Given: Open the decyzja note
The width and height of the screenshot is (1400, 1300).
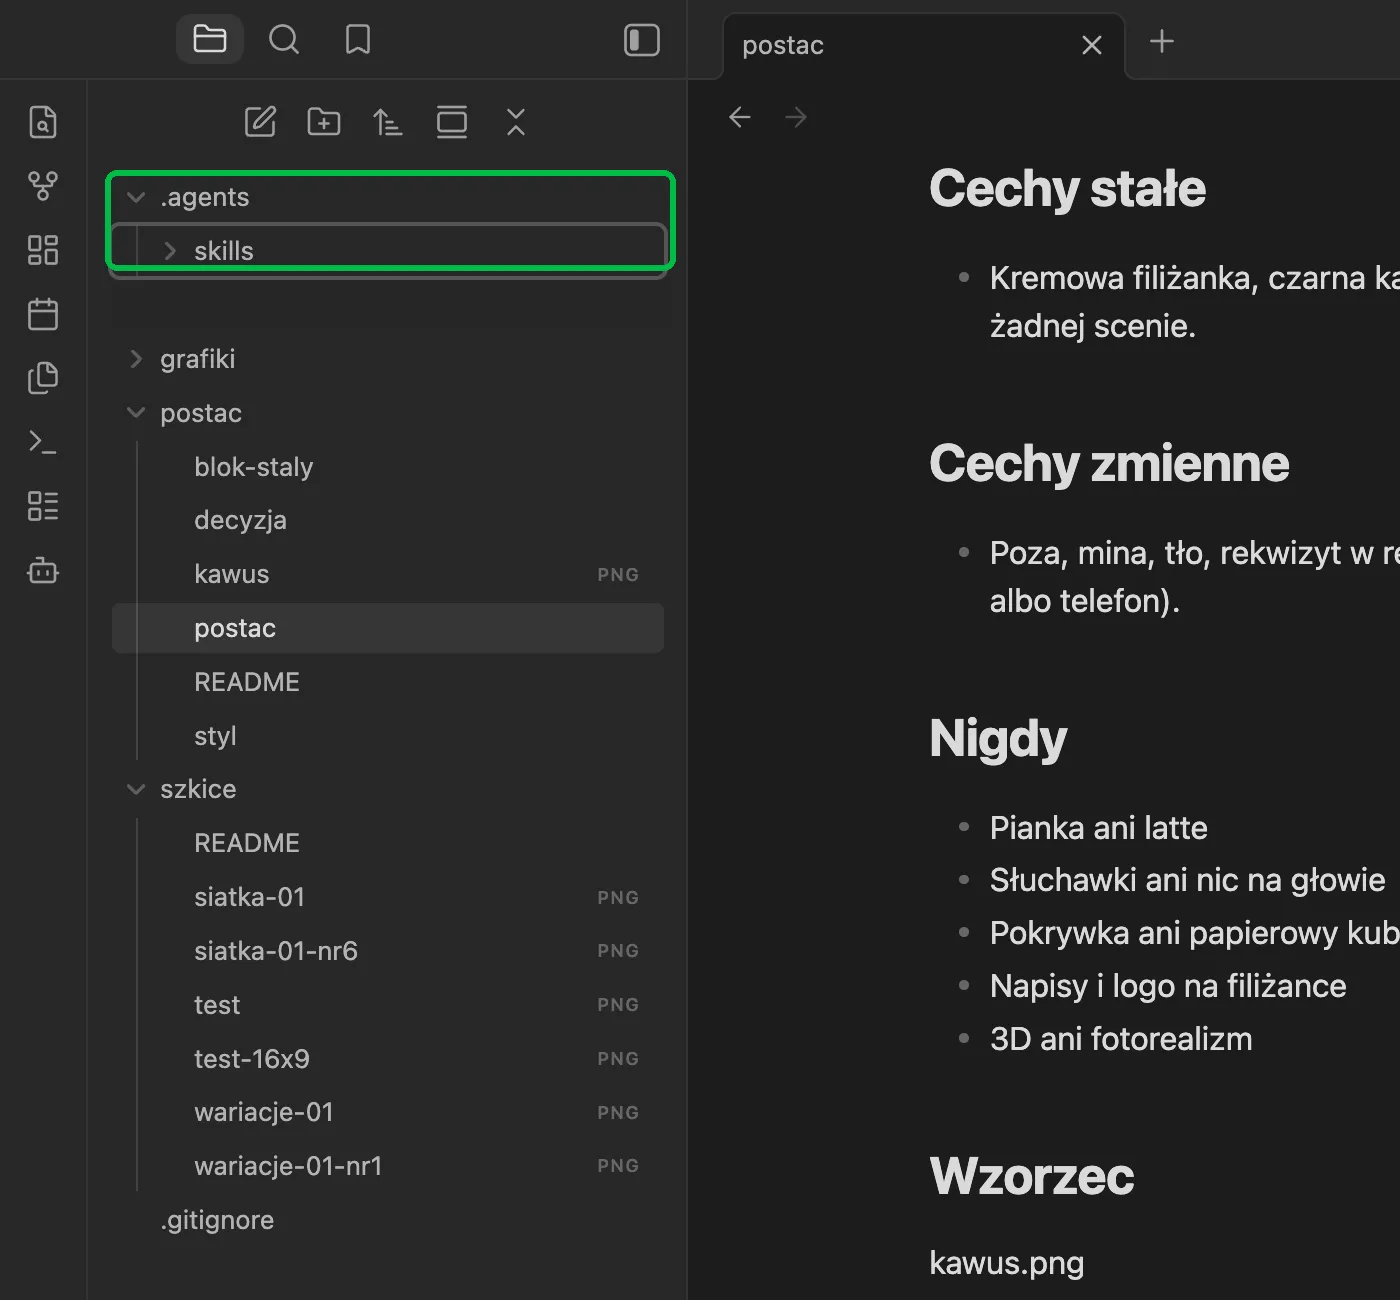Looking at the screenshot, I should click(x=387, y=520).
